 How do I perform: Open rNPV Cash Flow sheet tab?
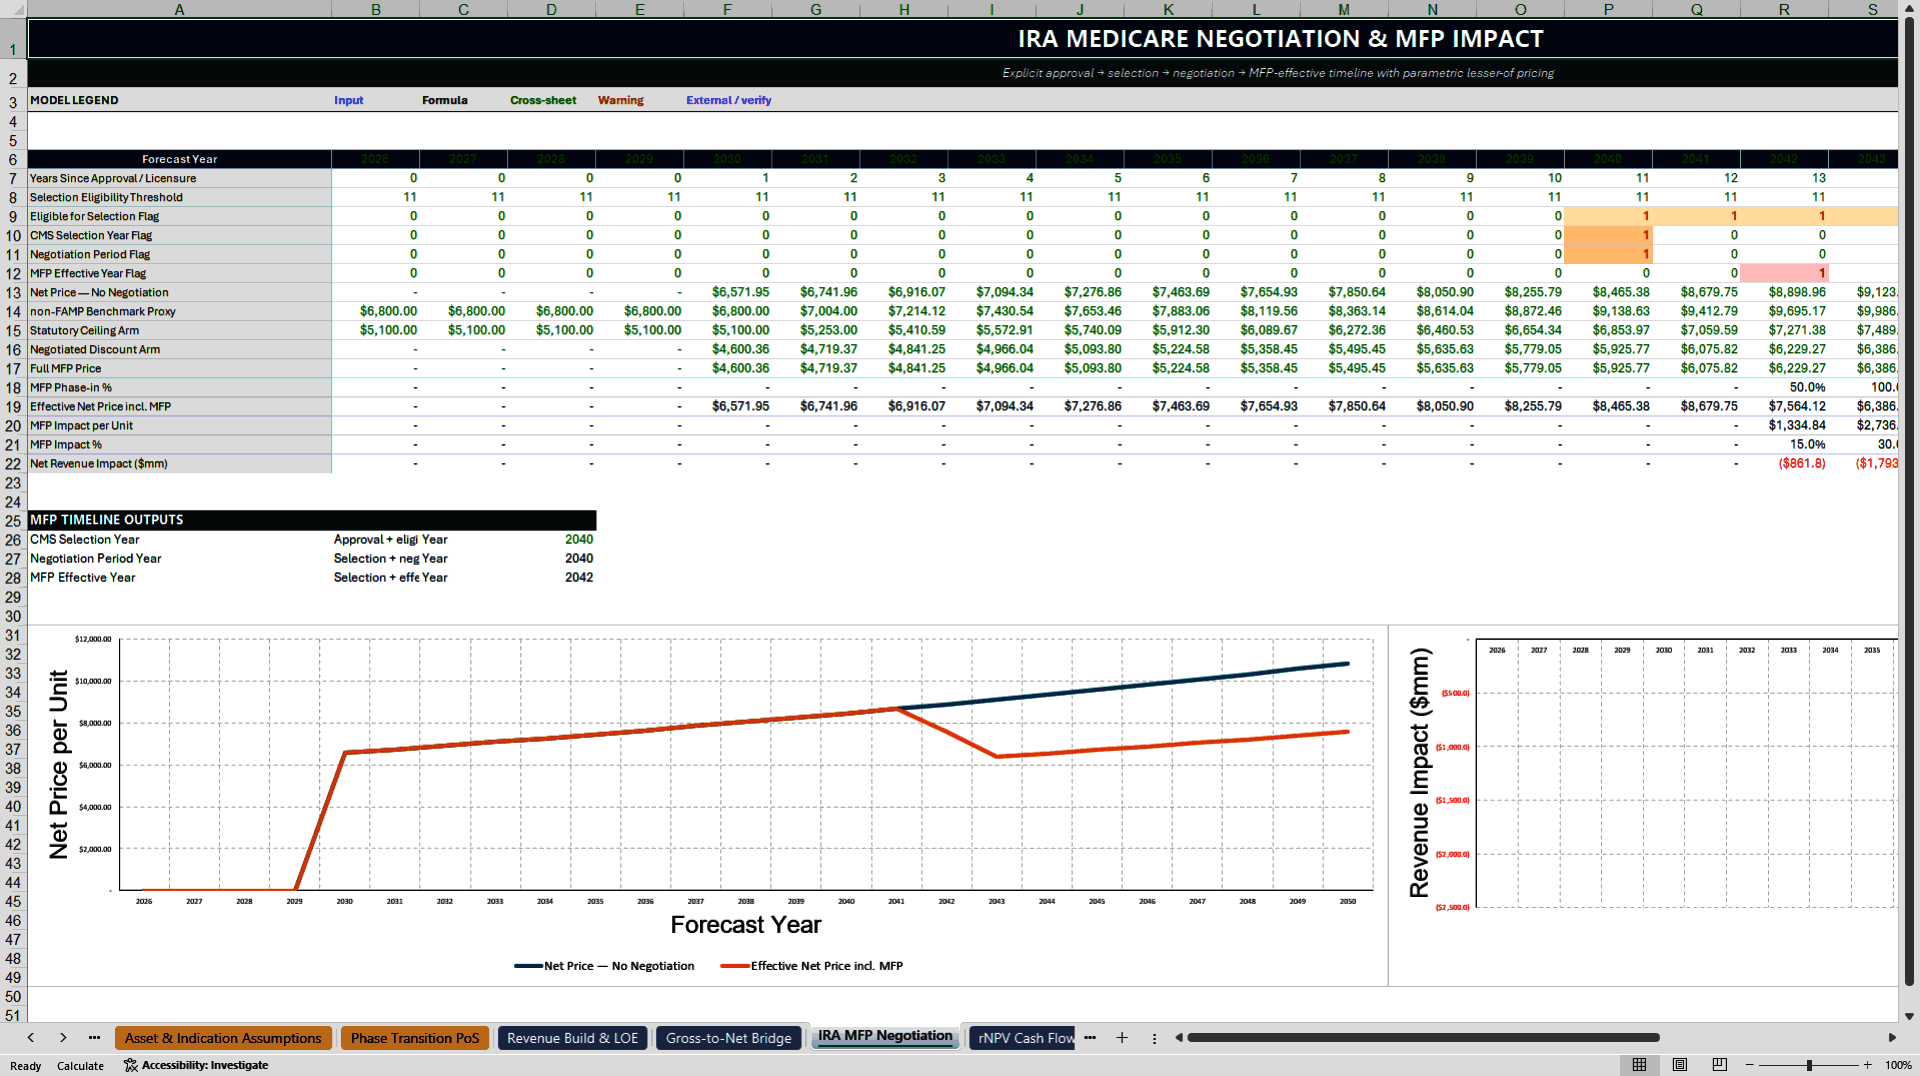coord(1024,1038)
